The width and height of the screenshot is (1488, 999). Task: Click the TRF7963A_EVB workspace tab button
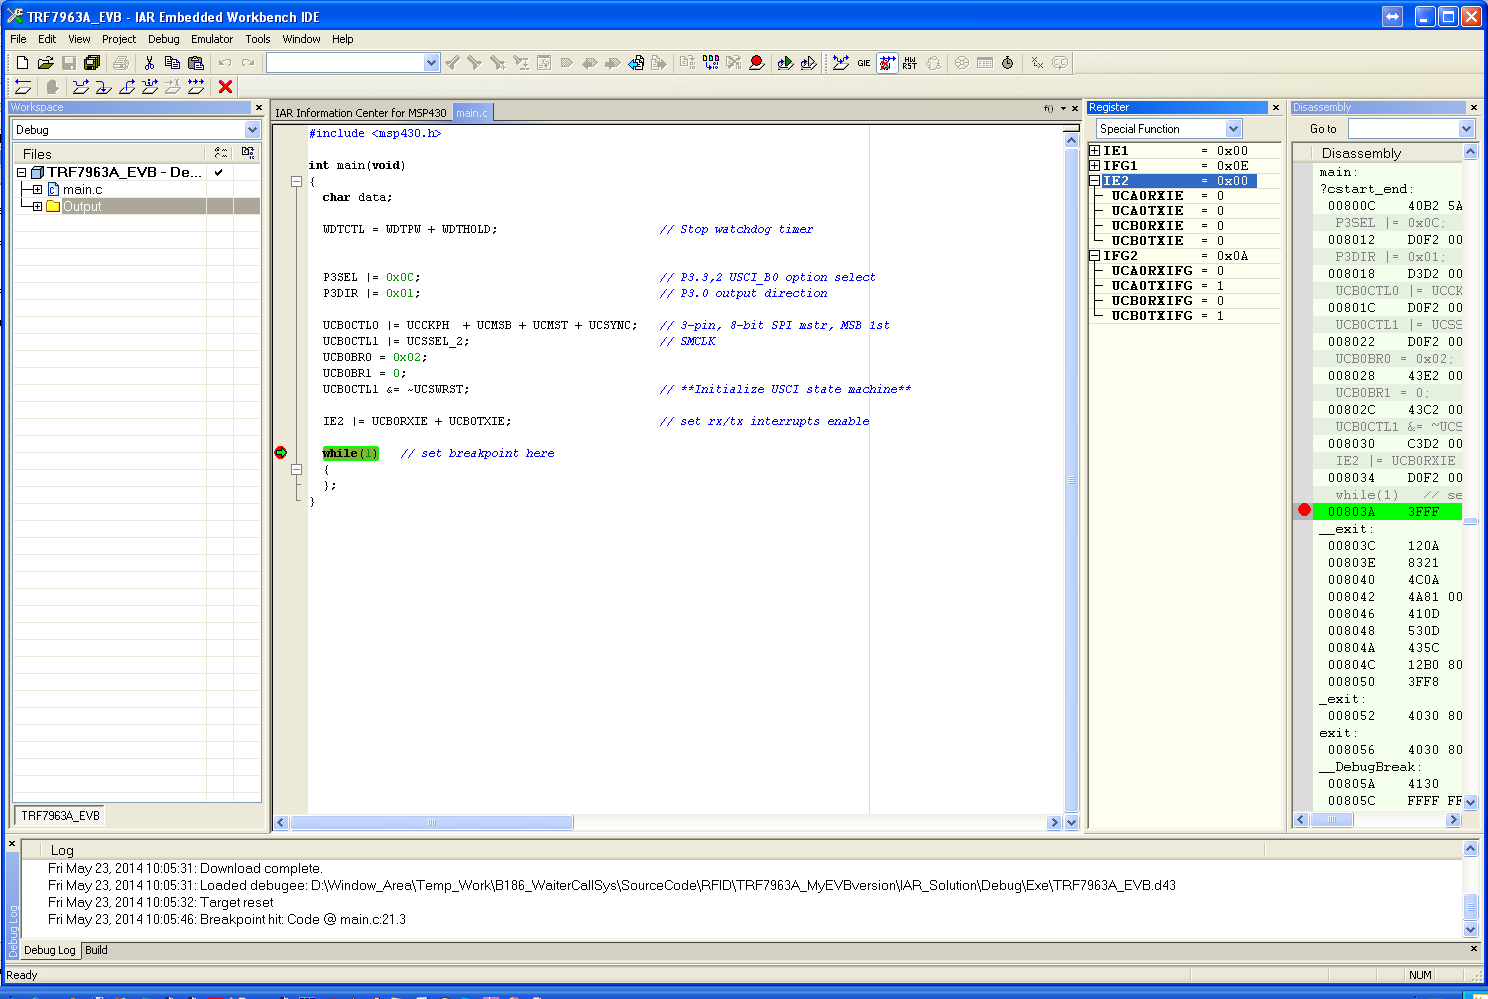[60, 816]
